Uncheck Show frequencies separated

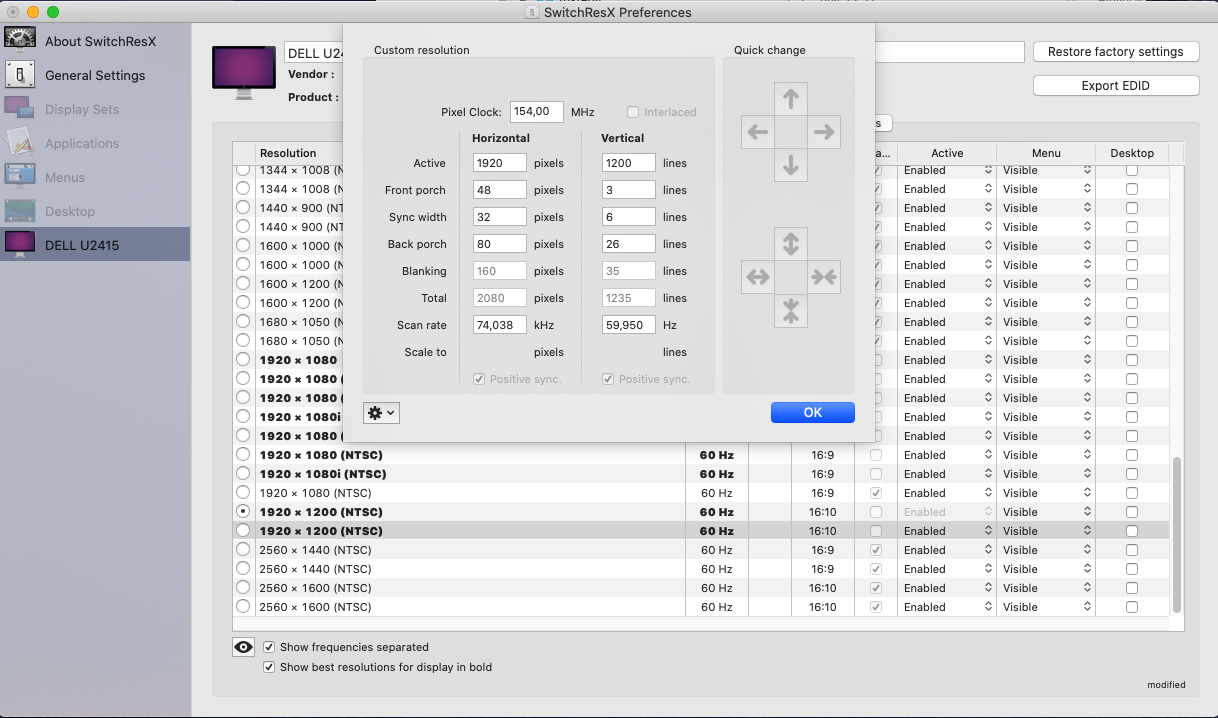269,647
